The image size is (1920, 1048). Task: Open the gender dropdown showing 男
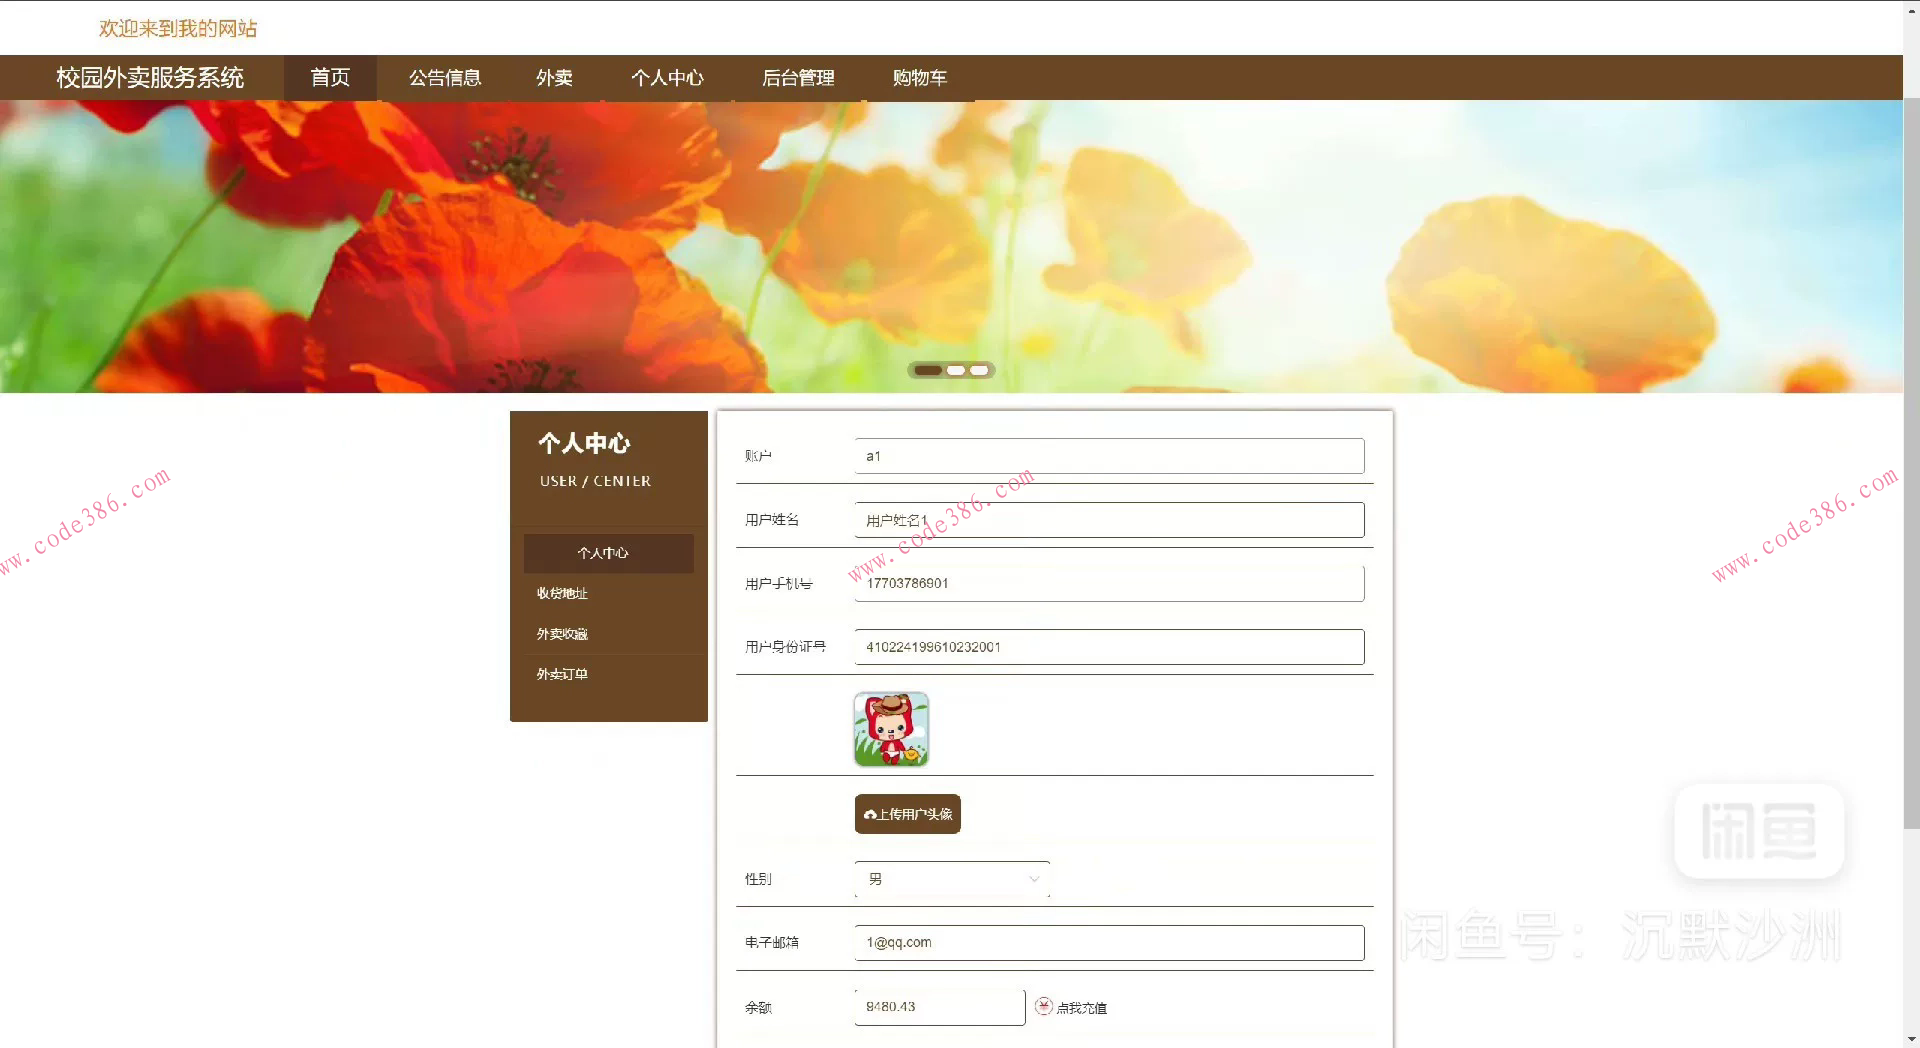(945, 879)
